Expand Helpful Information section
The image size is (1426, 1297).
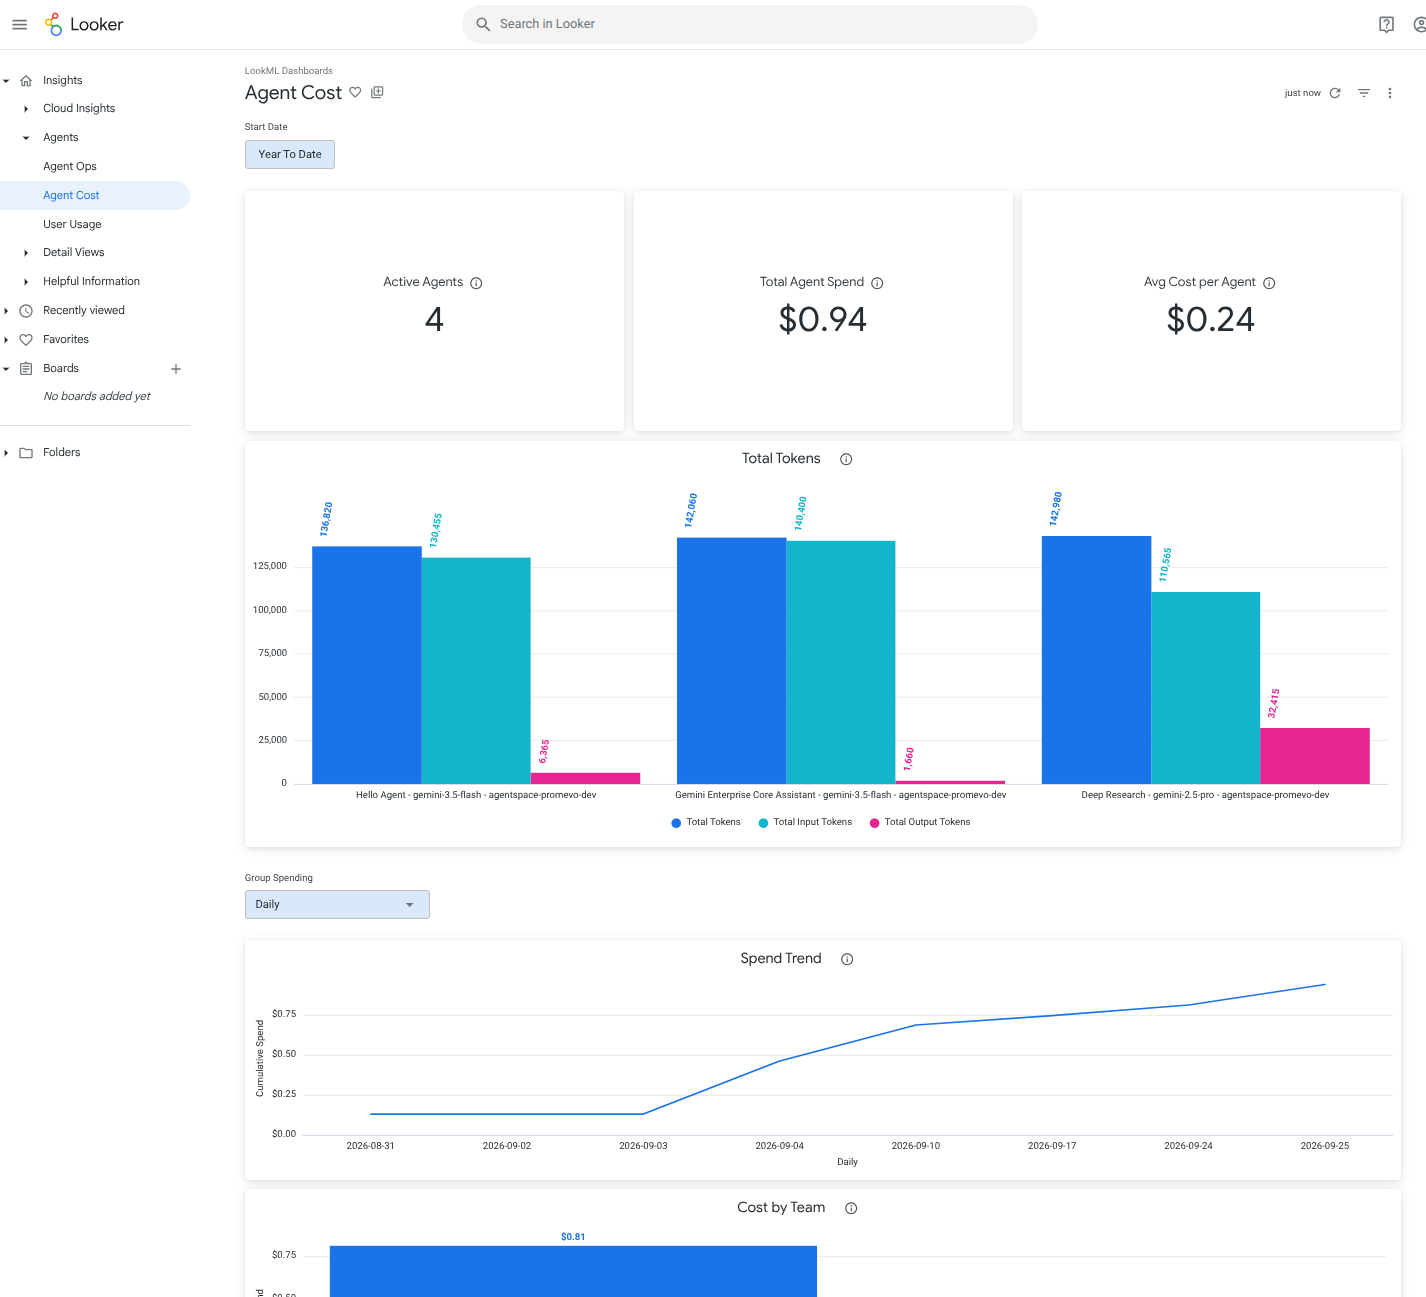pyautogui.click(x=26, y=282)
